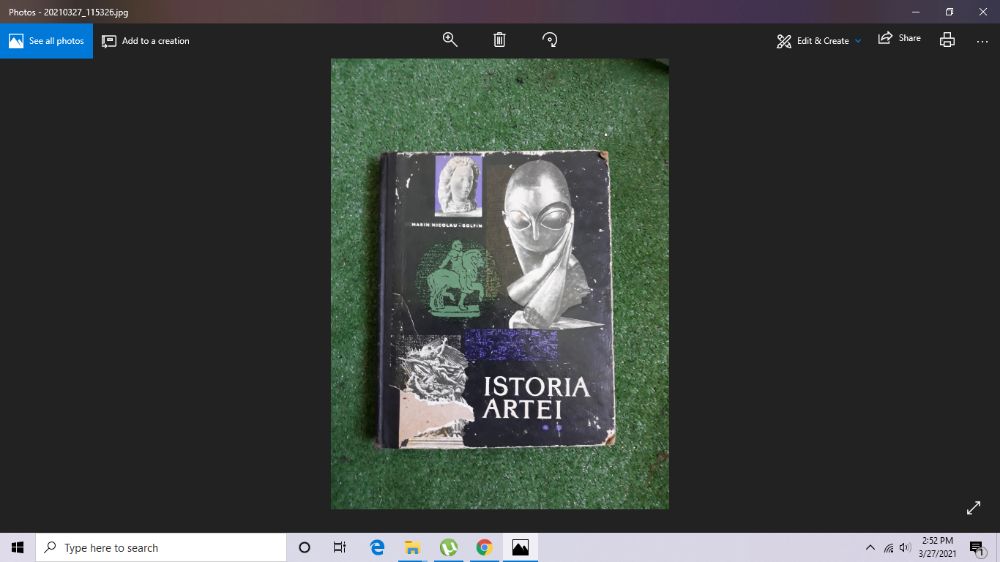
Task: Share the photo
Action: (899, 38)
